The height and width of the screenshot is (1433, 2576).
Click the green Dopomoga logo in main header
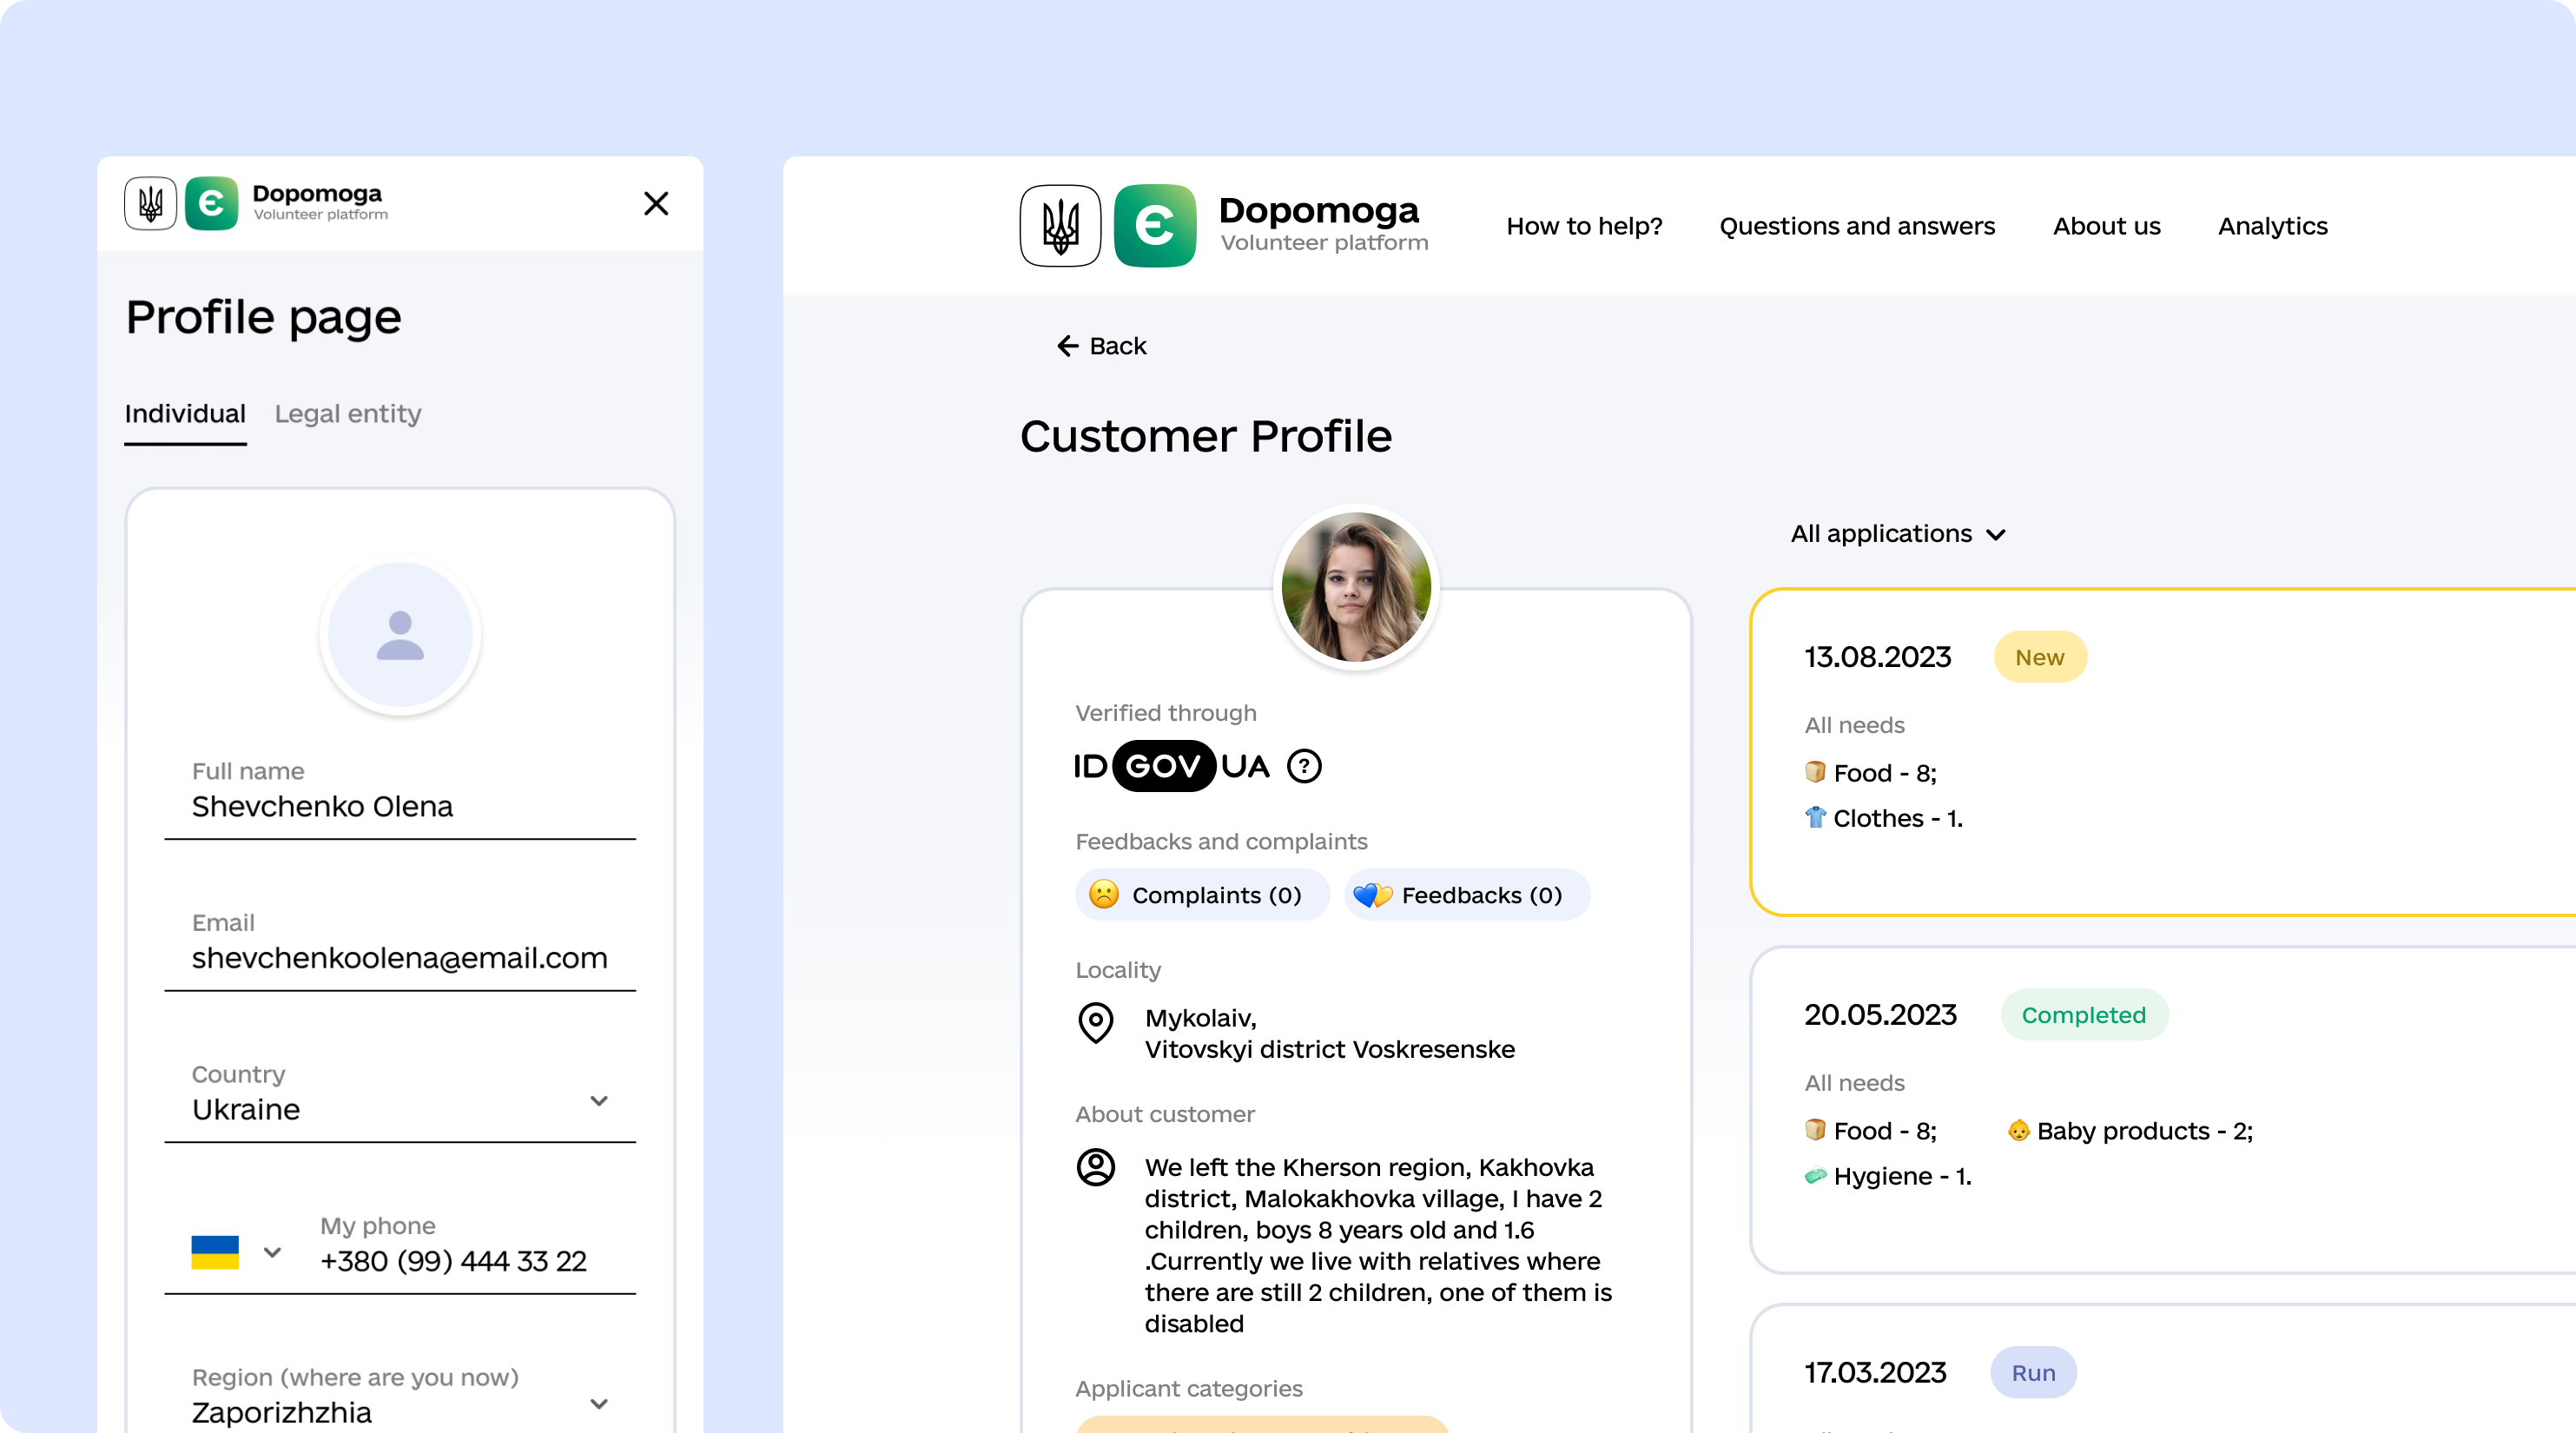[x=1155, y=226]
